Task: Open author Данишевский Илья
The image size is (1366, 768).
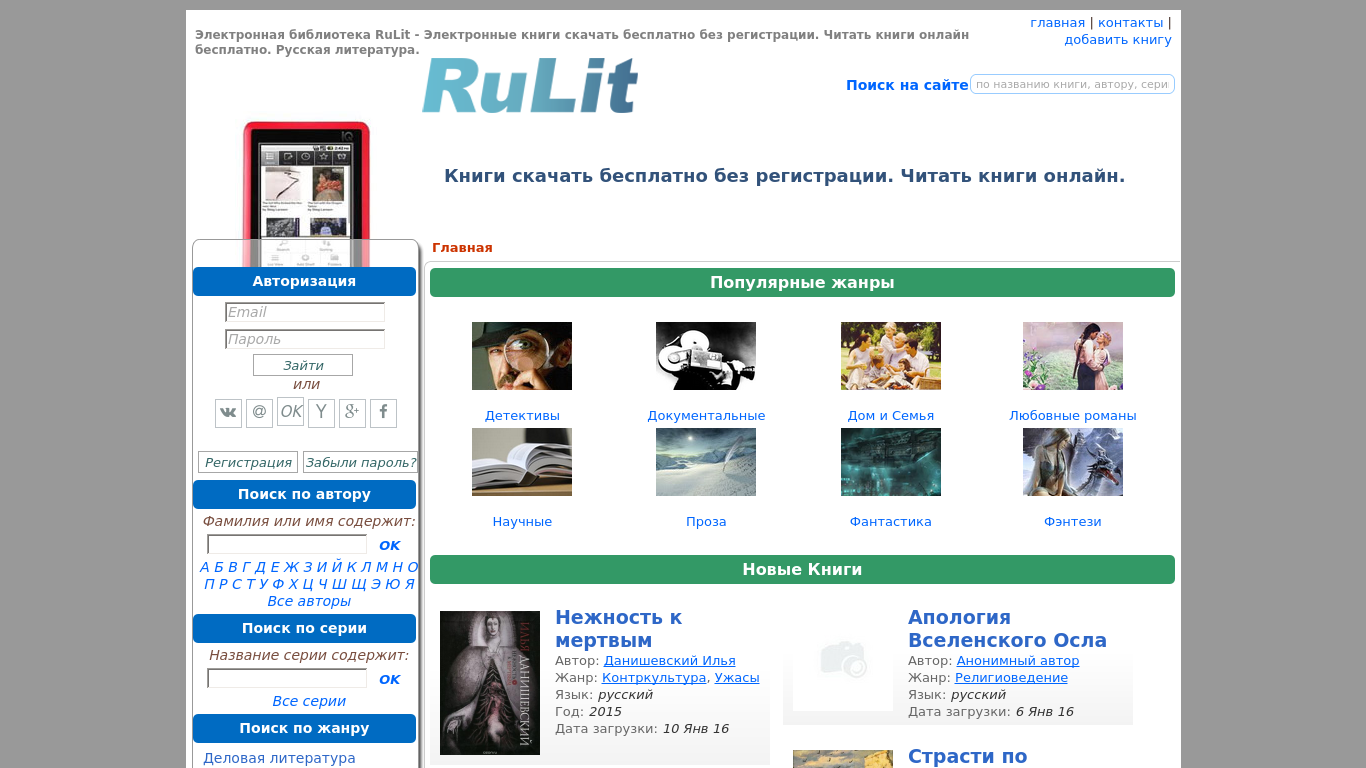Action: (669, 661)
